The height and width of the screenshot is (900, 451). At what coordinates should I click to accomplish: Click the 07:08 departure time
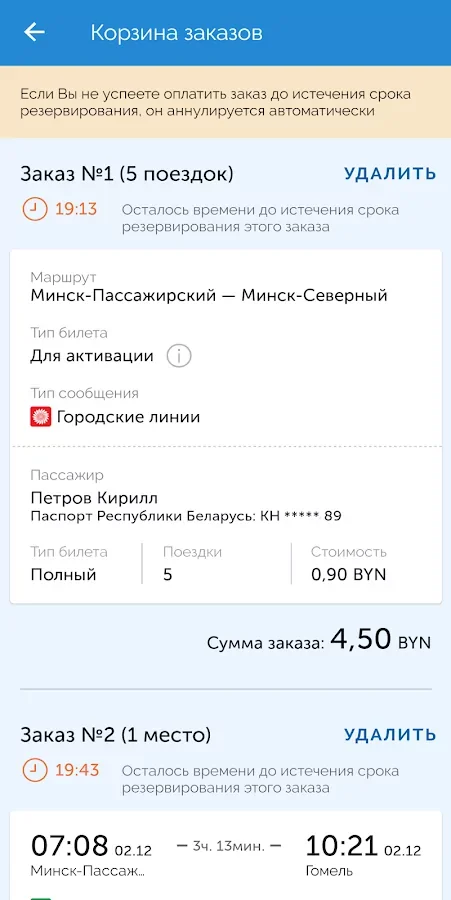pyautogui.click(x=69, y=845)
